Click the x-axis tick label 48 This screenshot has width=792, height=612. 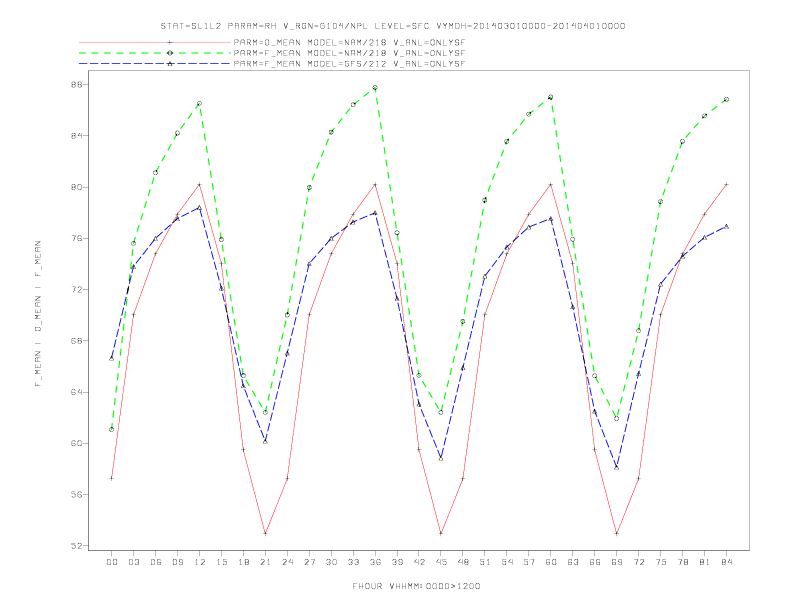point(463,562)
